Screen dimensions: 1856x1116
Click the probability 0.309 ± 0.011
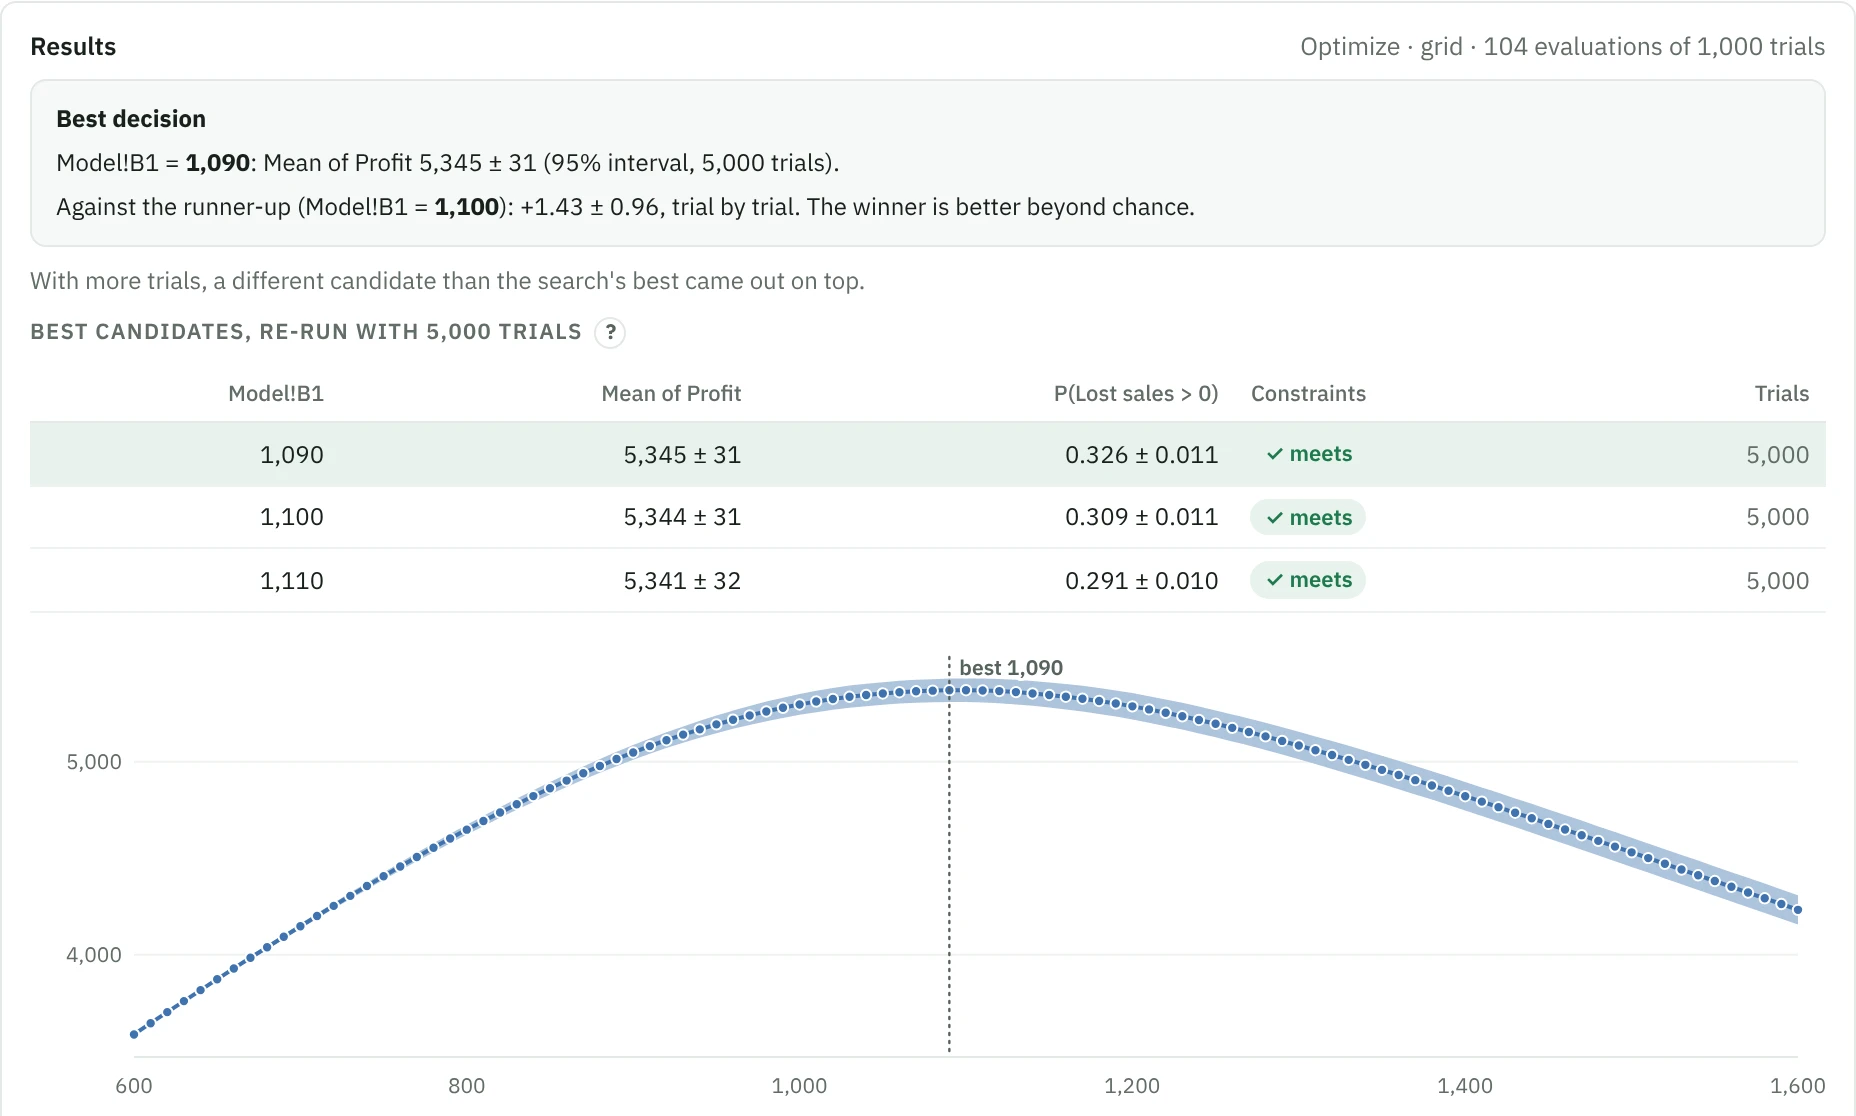tap(1141, 517)
